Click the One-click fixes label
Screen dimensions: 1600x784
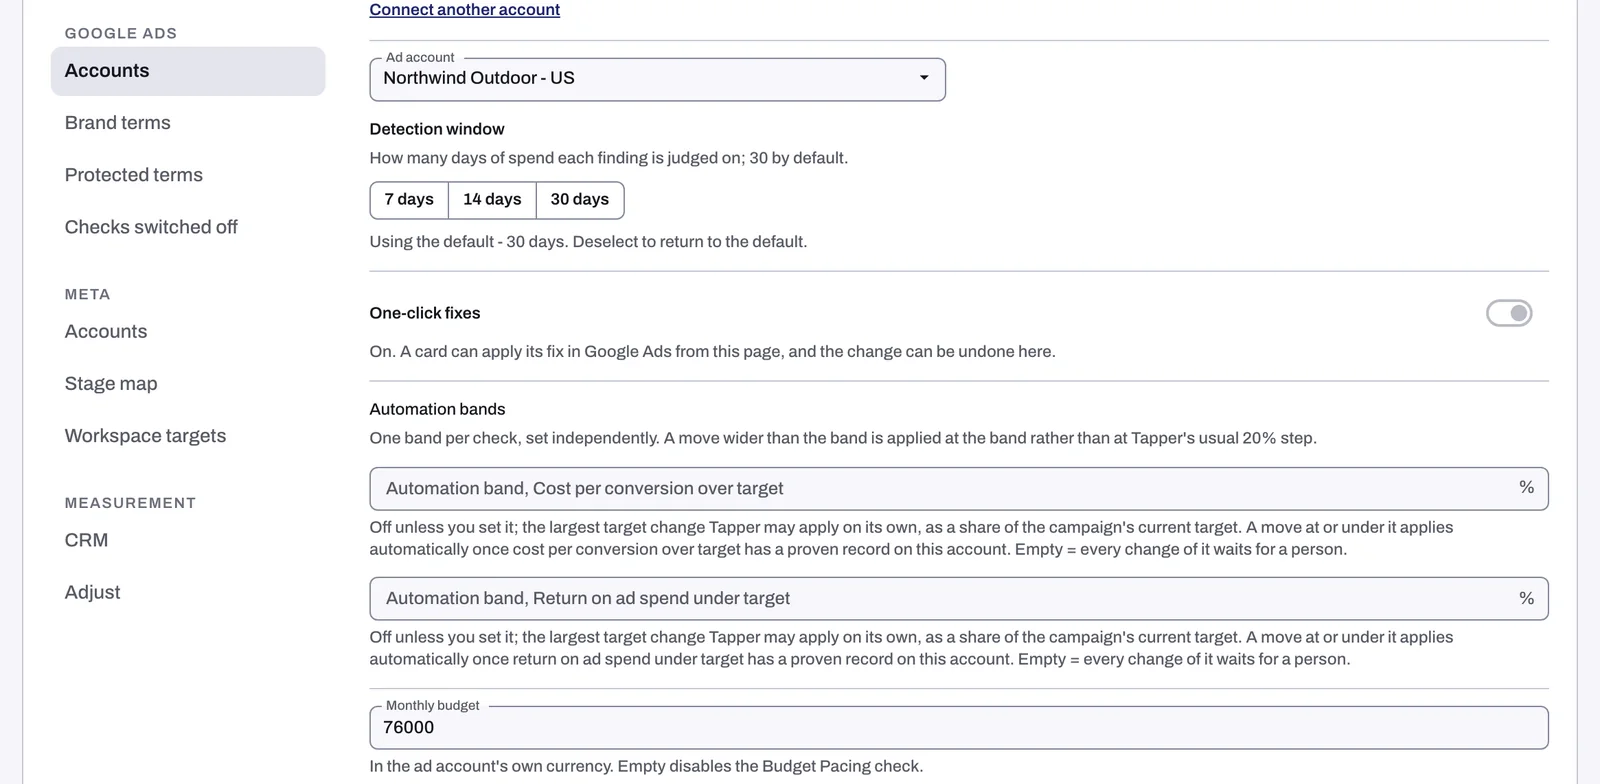425,313
